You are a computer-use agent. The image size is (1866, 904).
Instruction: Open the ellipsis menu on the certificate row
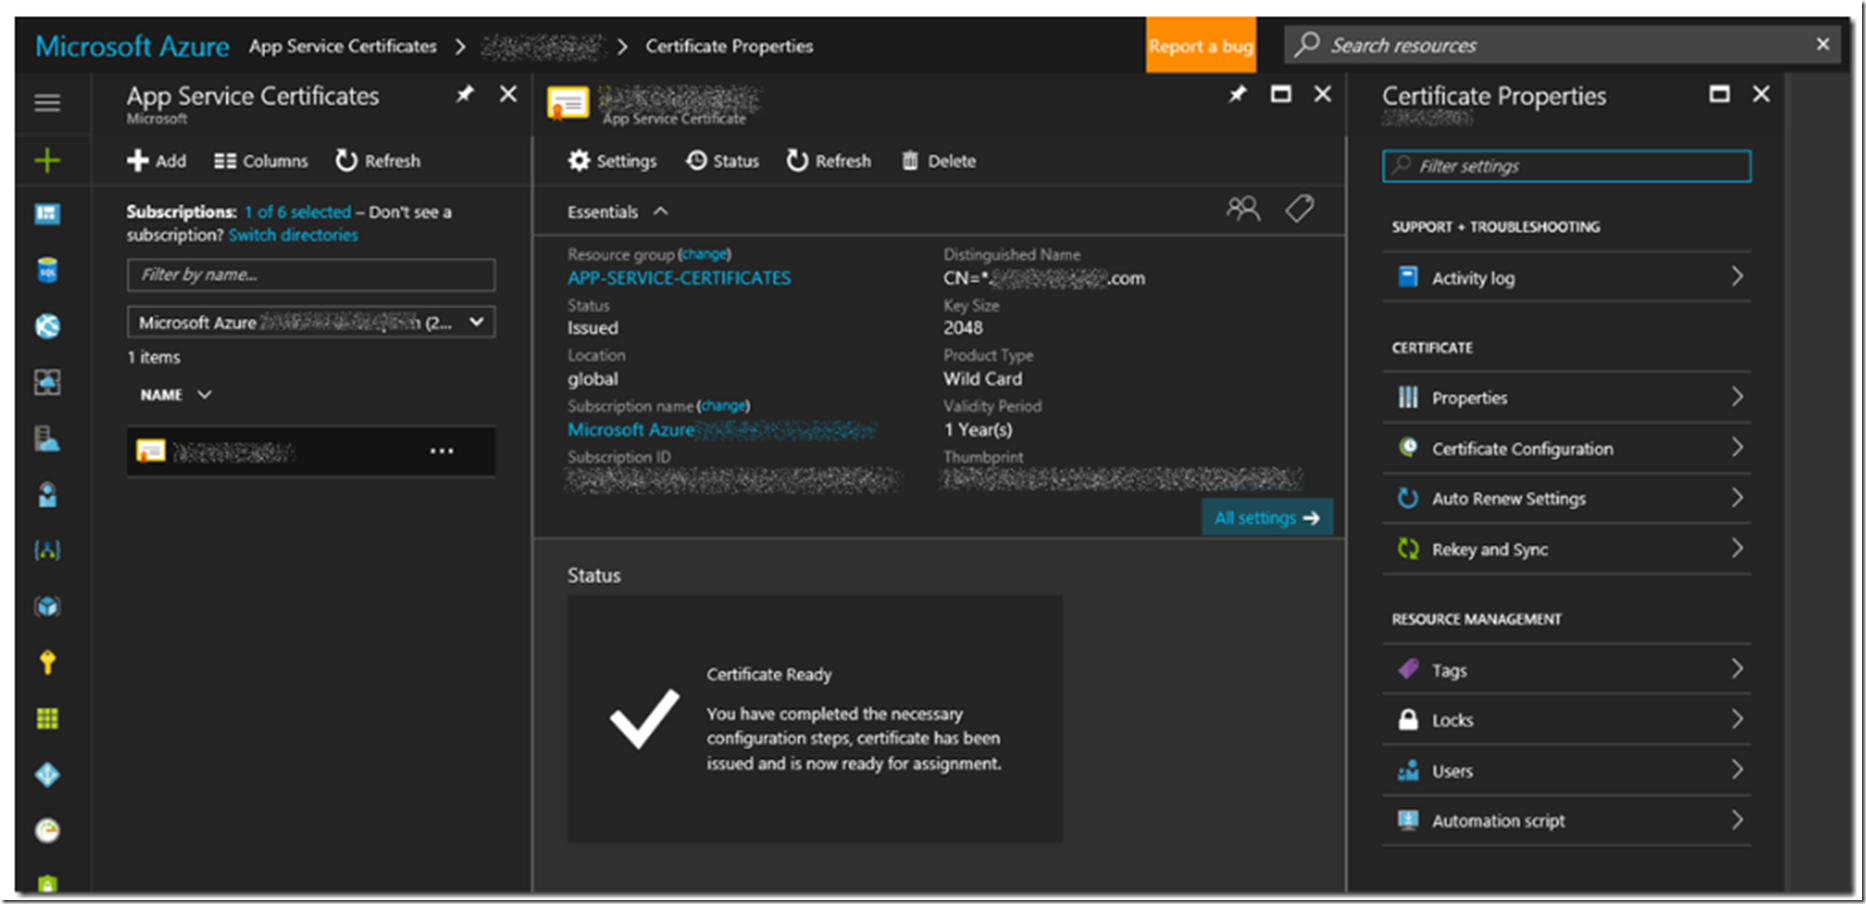[x=442, y=451]
